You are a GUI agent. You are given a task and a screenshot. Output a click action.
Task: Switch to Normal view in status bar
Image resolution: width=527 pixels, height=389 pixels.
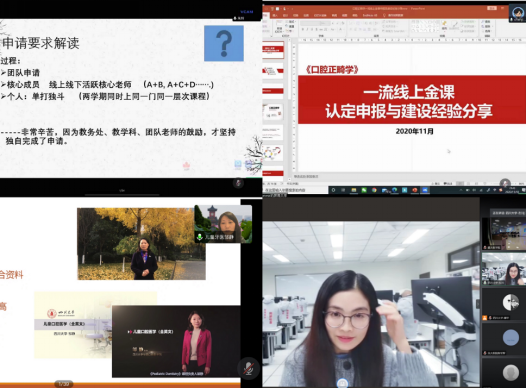(461, 184)
